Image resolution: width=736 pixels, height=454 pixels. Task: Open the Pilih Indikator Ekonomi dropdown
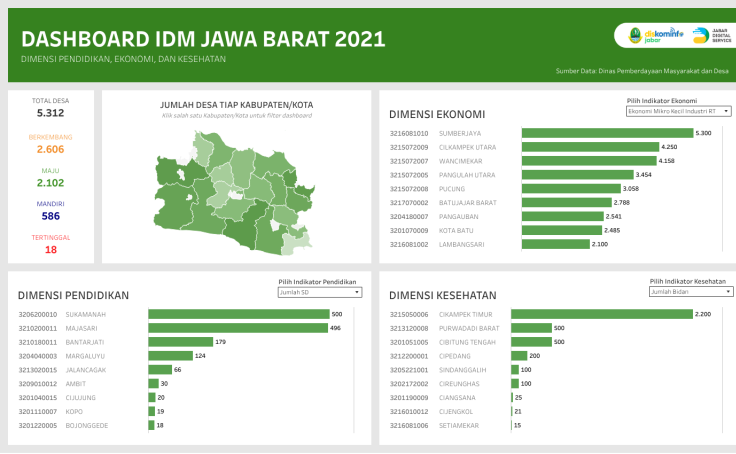pyautogui.click(x=678, y=112)
